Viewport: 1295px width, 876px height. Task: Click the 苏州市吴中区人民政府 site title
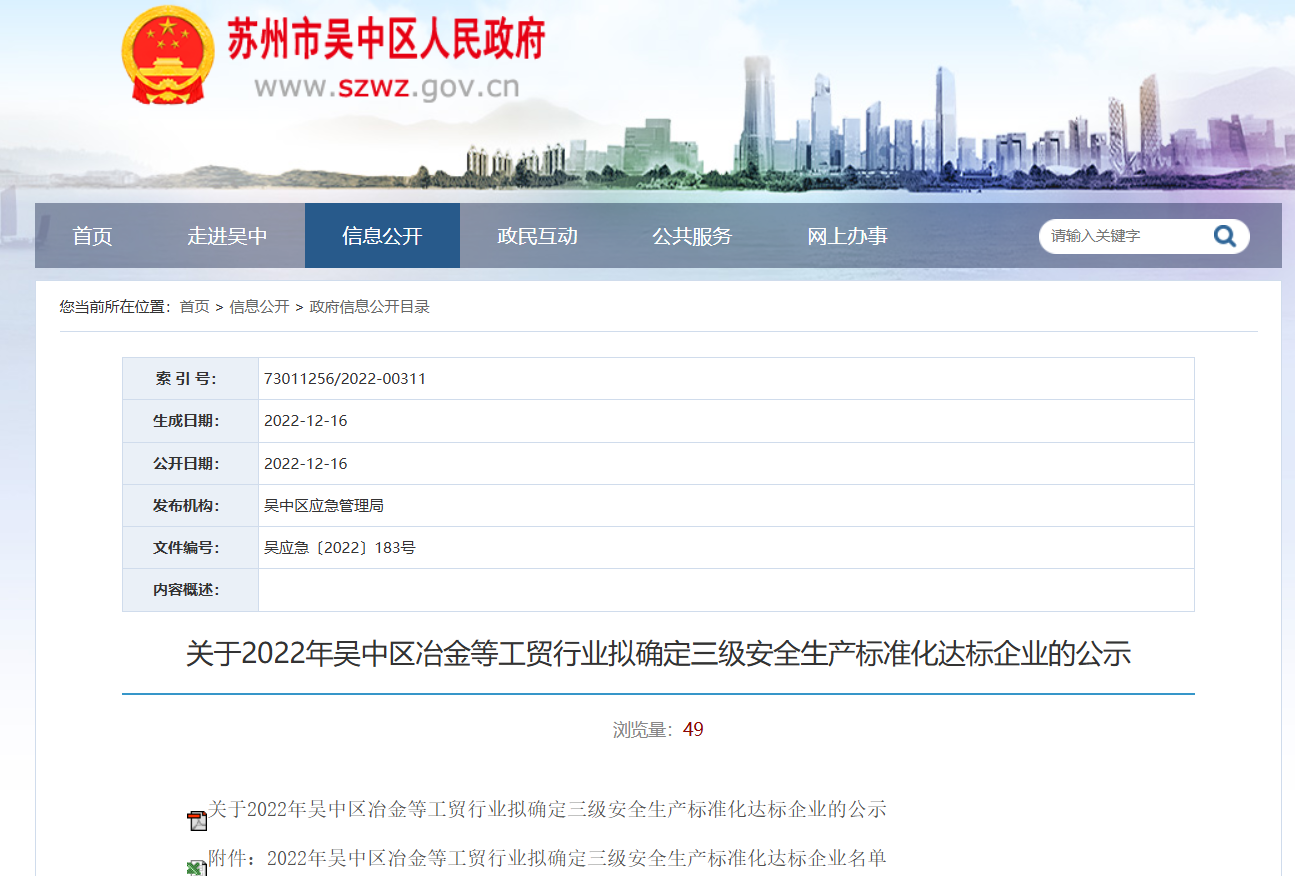pyautogui.click(x=386, y=40)
